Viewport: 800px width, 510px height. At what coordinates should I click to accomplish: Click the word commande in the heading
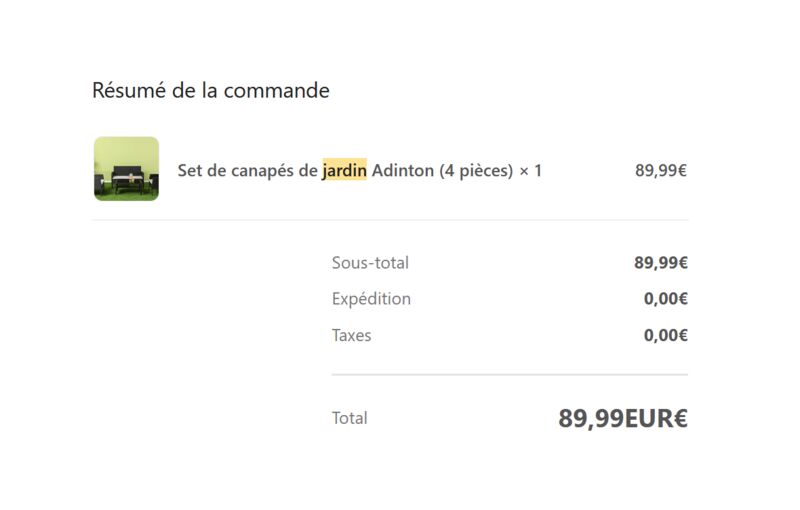coord(277,91)
